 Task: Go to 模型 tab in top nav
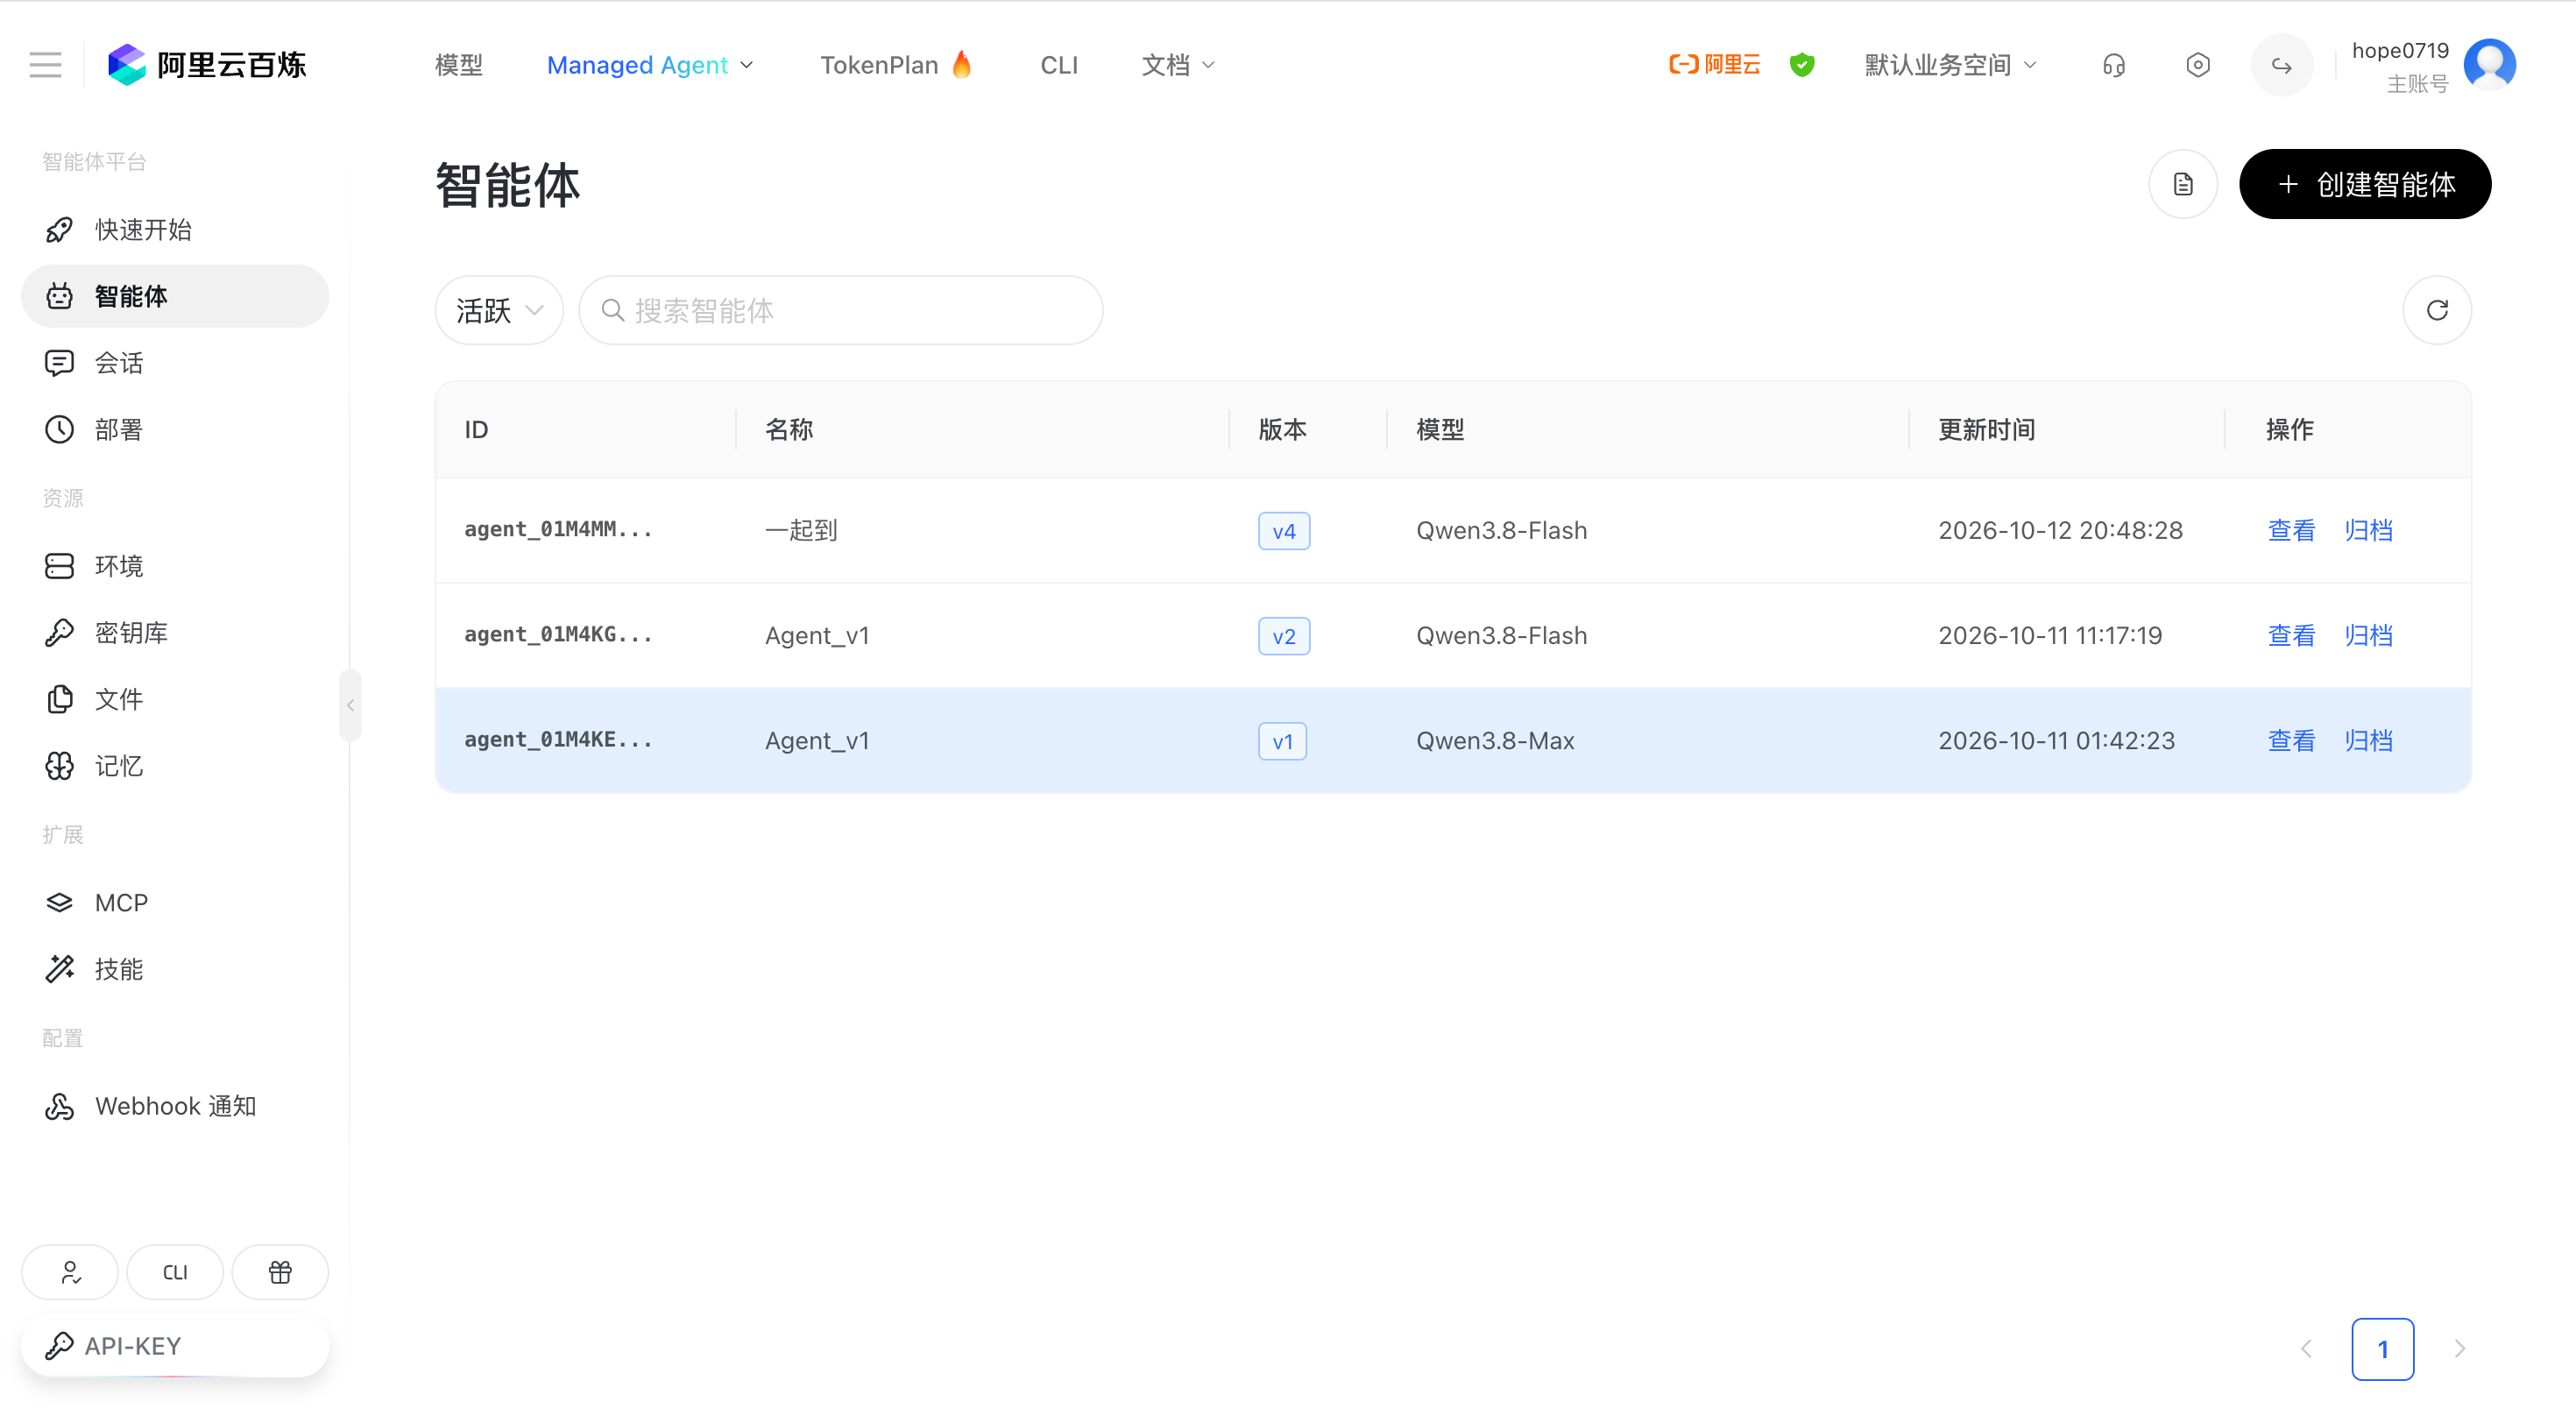click(459, 65)
